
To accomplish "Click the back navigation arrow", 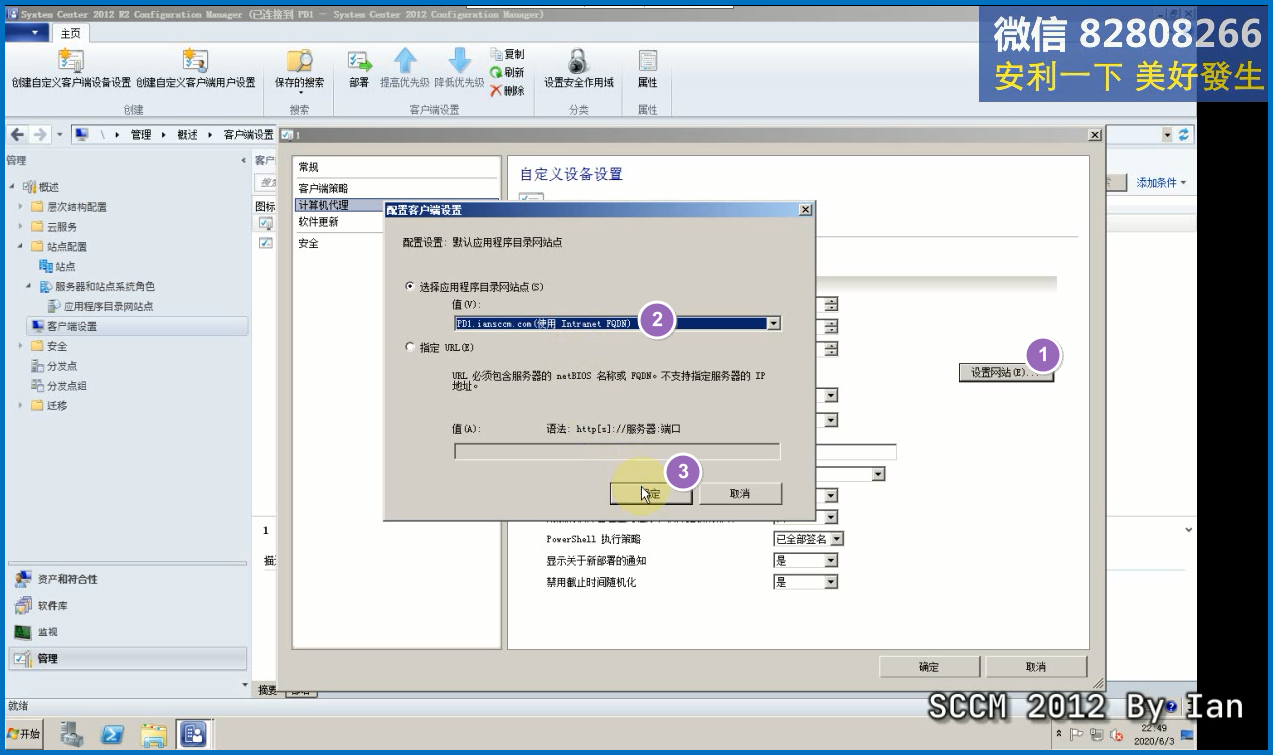I will [18, 134].
